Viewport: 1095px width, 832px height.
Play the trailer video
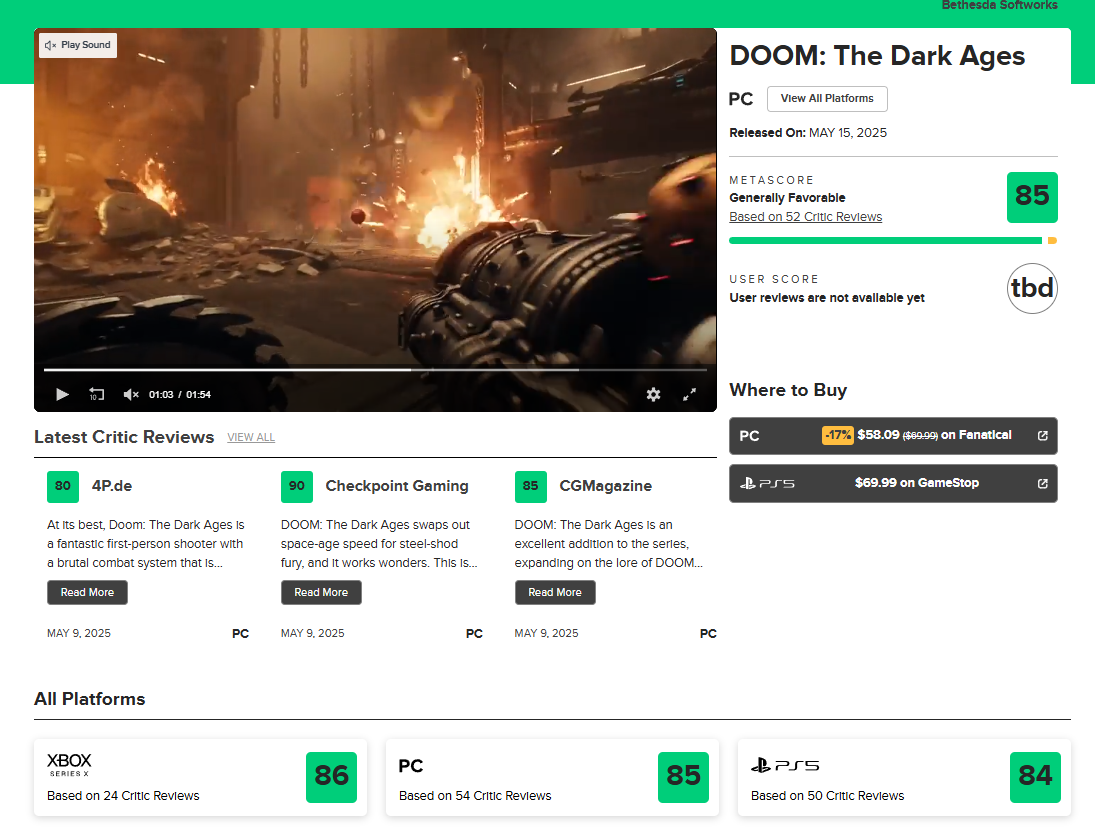[62, 394]
